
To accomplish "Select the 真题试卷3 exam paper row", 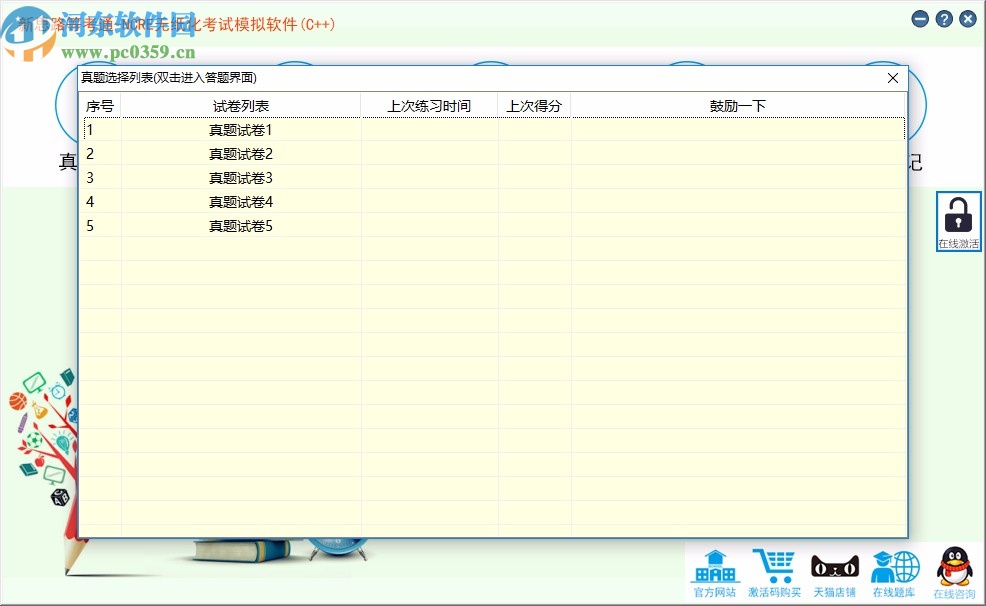I will pyautogui.click(x=240, y=177).
